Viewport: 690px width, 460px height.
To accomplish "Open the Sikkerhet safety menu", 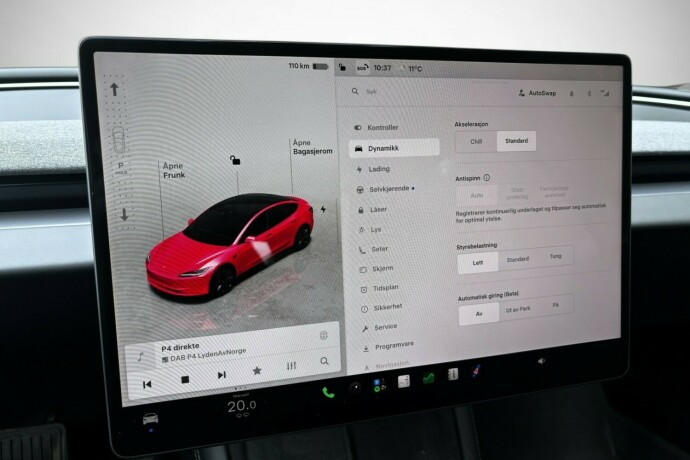I will (x=382, y=308).
